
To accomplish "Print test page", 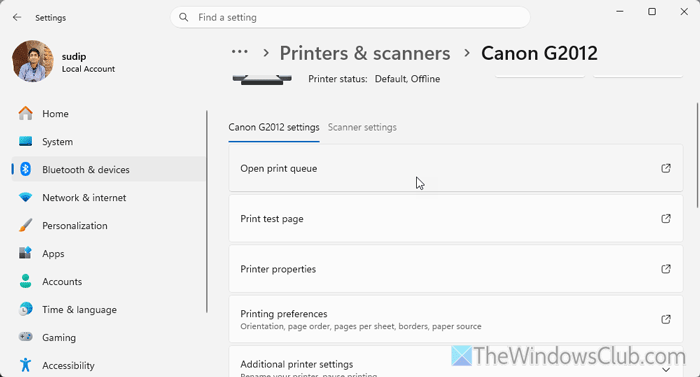I will click(456, 218).
